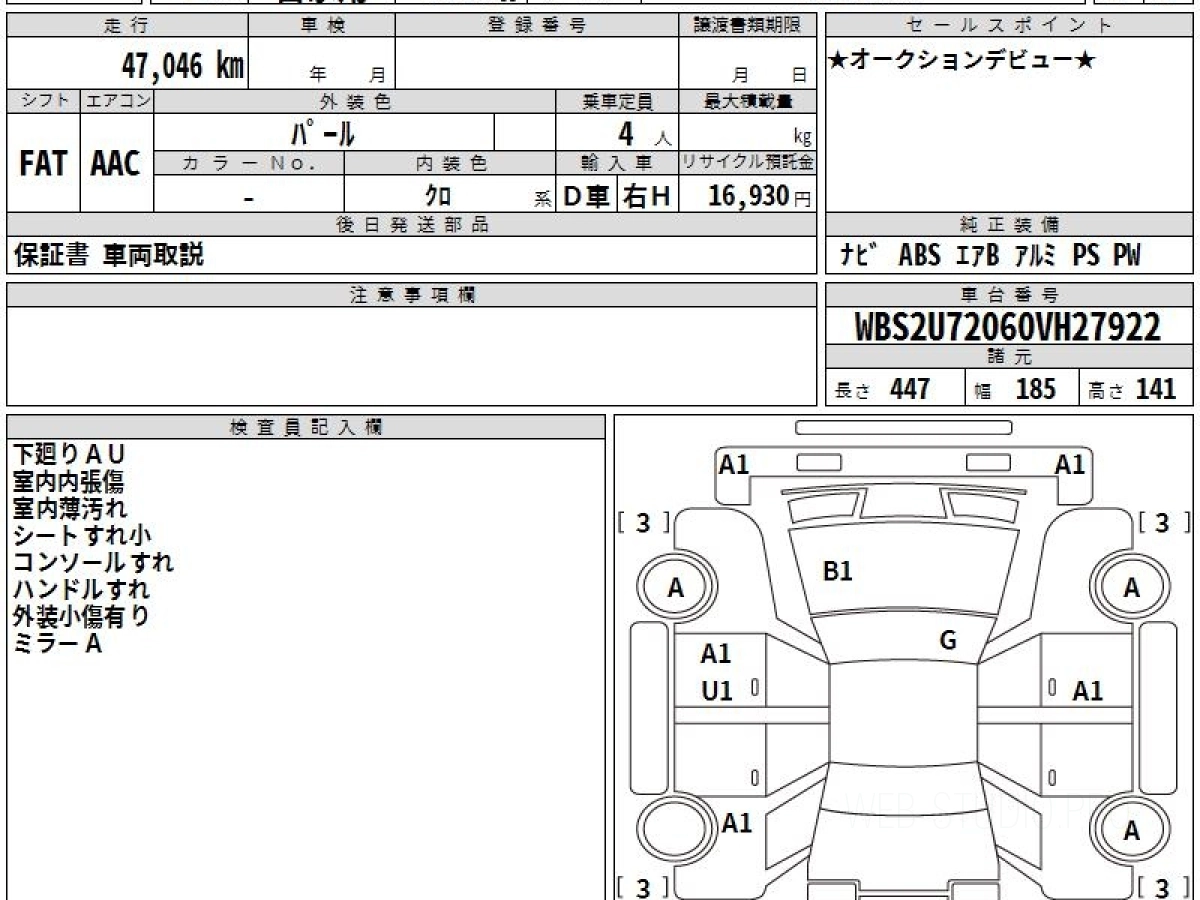Select the recycle deposit amount 16,930円
Screen dimensions: 1200x900
tap(759, 196)
